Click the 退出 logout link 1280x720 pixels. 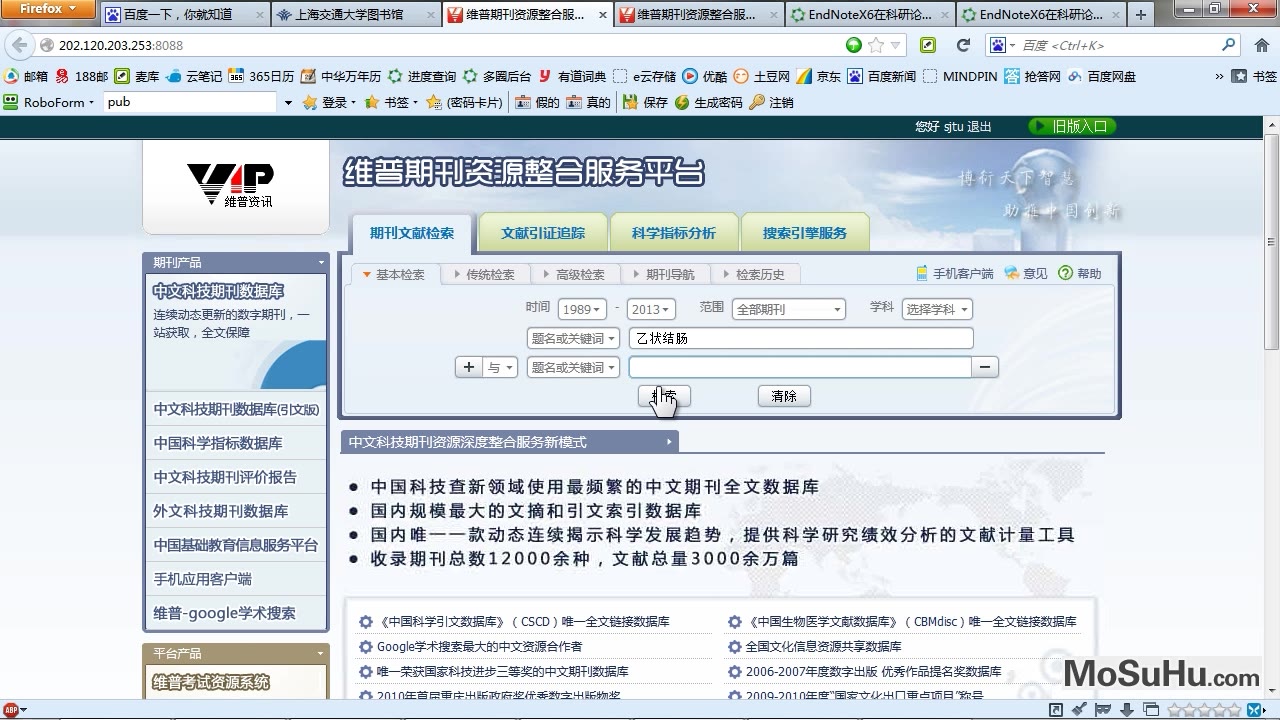pos(979,127)
